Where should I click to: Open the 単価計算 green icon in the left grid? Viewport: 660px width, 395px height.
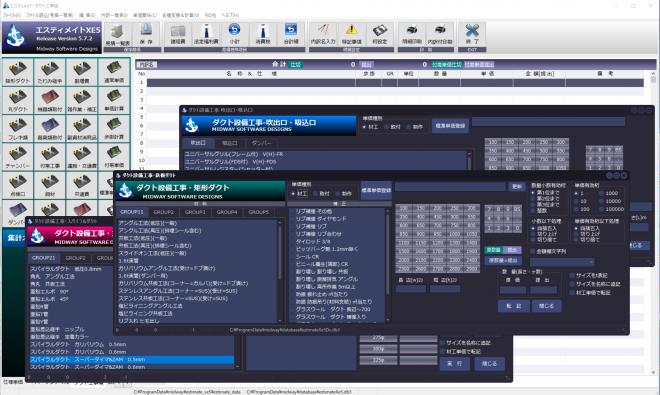[114, 100]
